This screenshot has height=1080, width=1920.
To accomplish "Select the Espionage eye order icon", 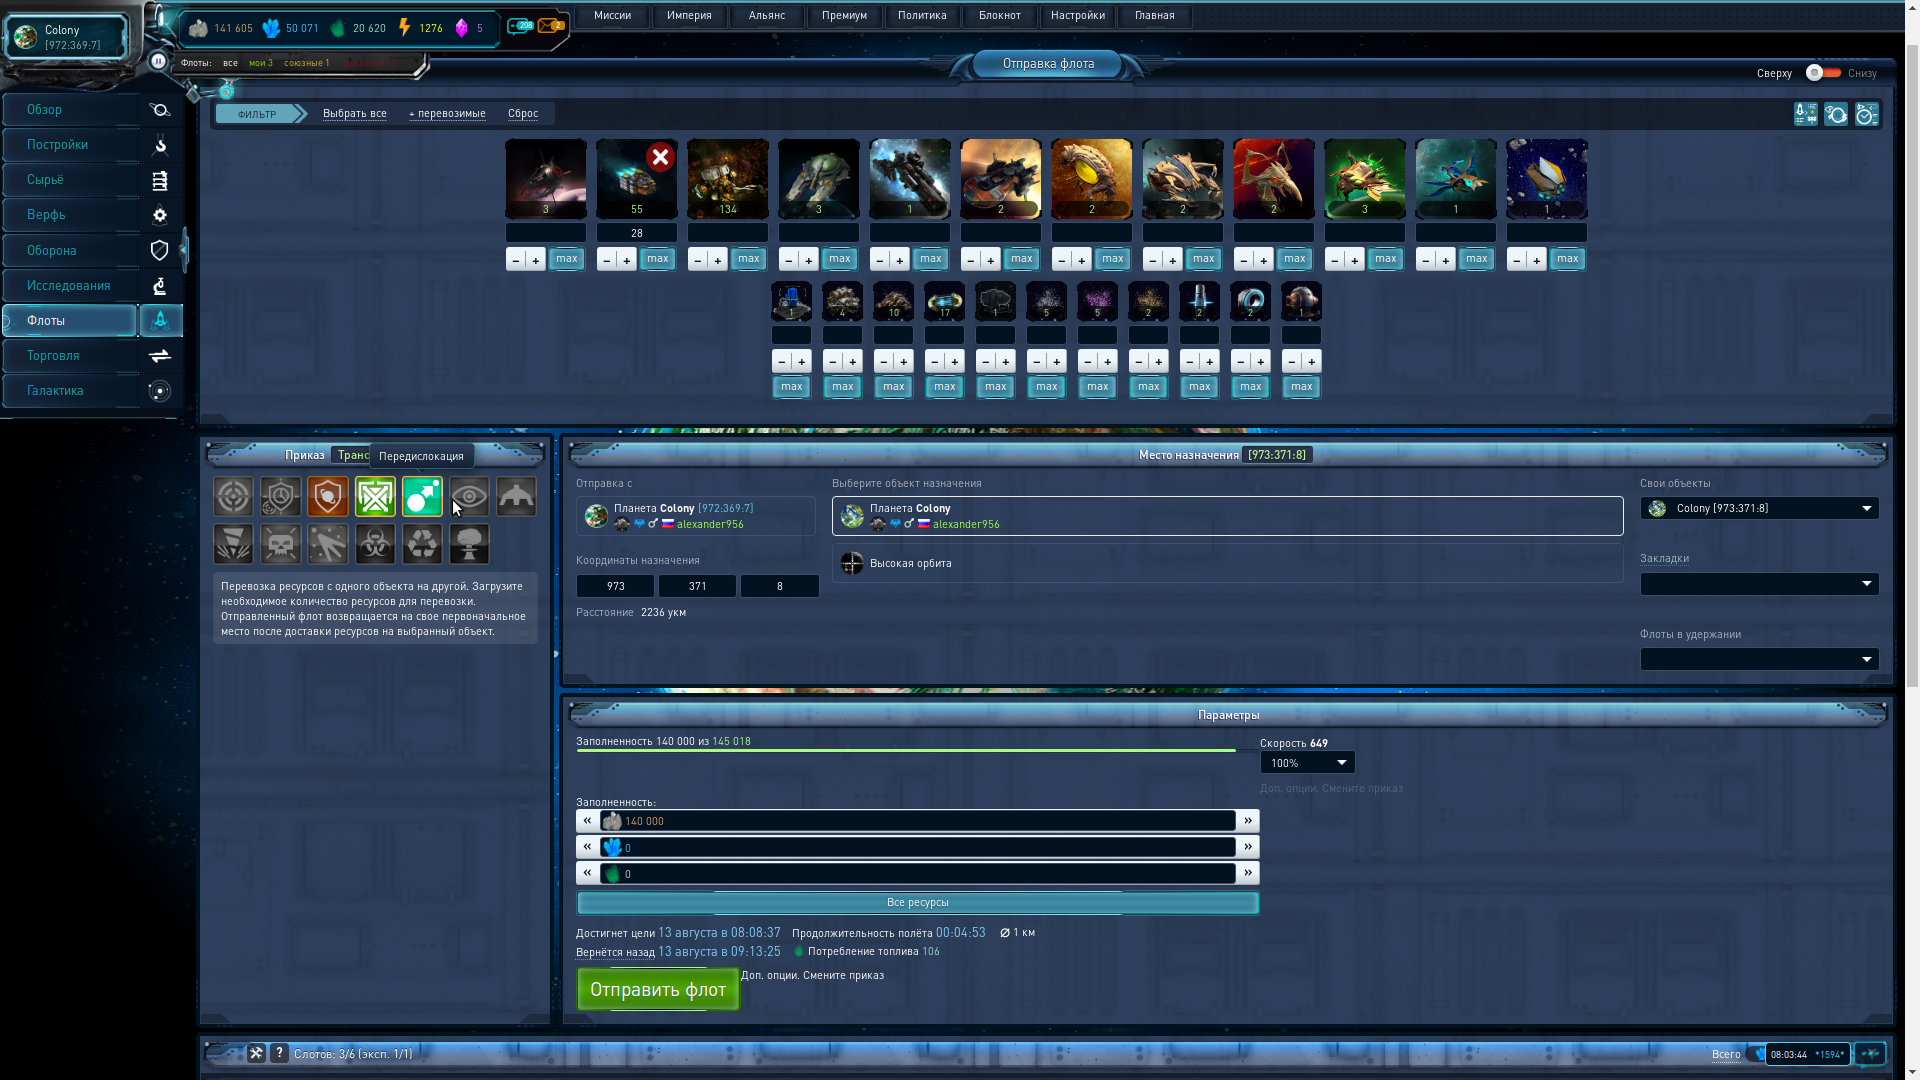I will click(469, 497).
